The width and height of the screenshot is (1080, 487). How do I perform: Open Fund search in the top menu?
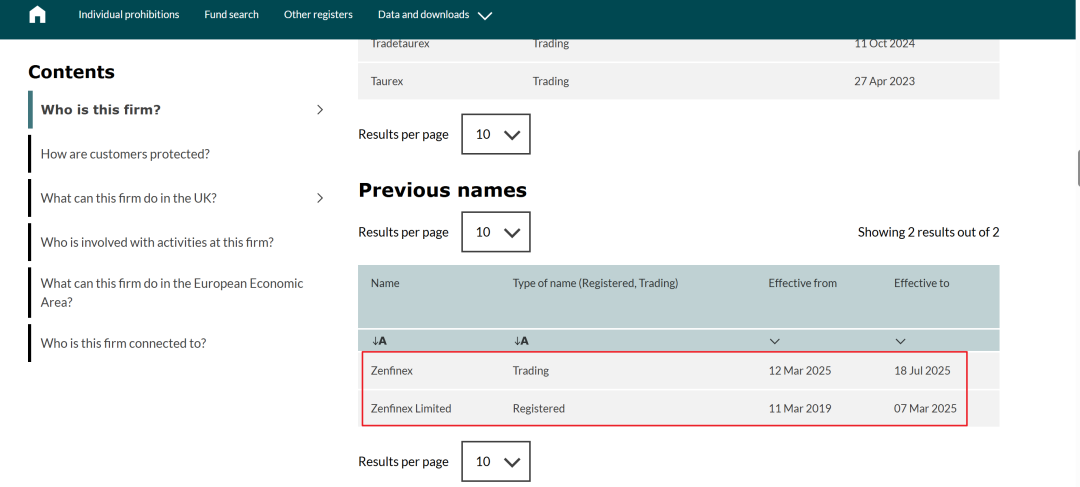tap(231, 15)
